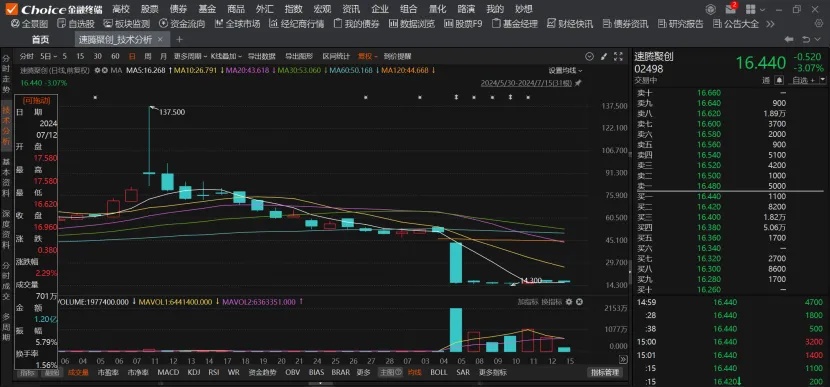Open the 股票 menu
This screenshot has width=830, height=387.
[x=150, y=9]
